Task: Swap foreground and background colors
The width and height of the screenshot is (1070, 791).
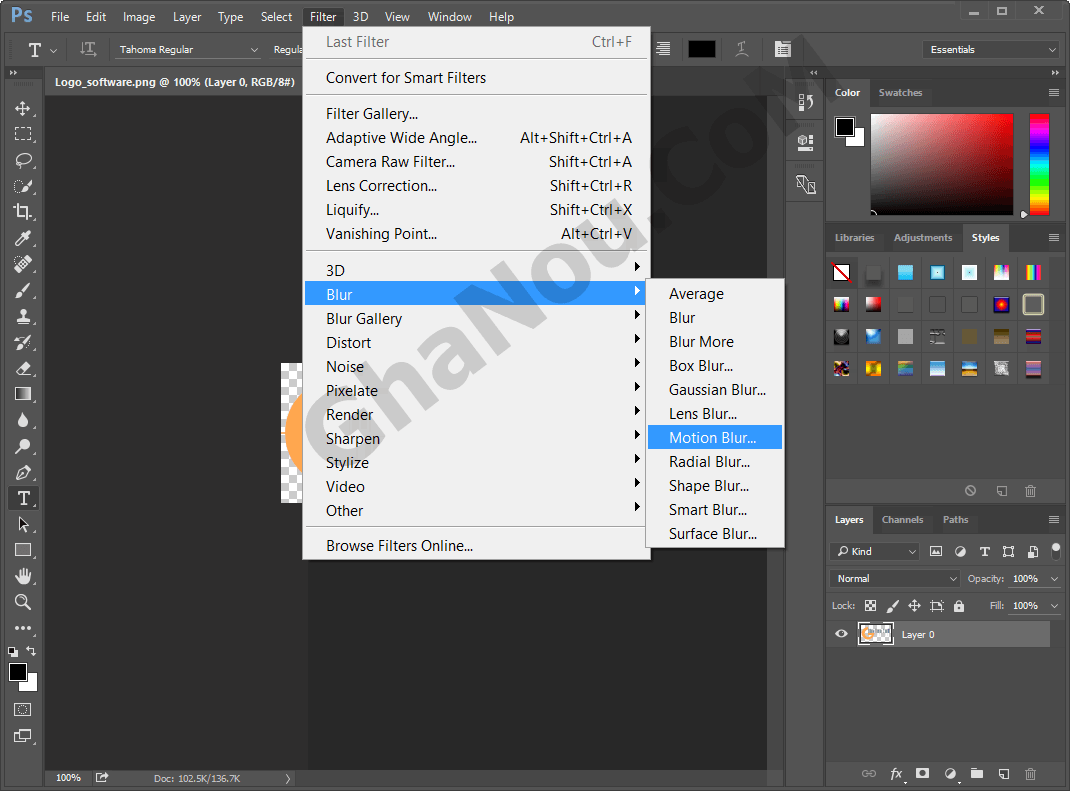Action: coord(31,650)
